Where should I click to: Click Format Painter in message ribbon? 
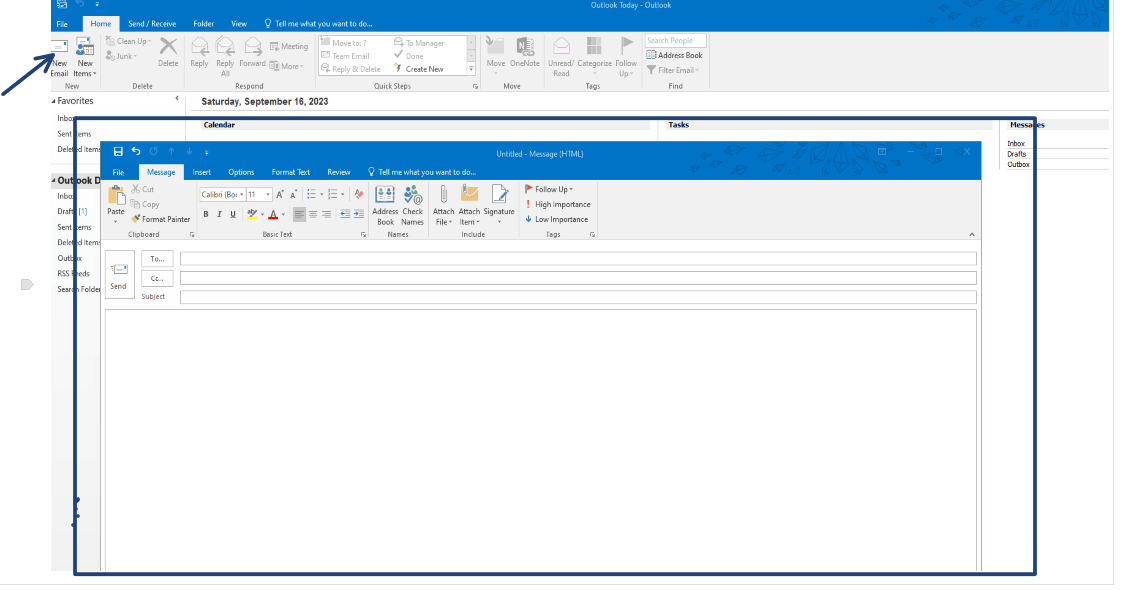[x=161, y=219]
